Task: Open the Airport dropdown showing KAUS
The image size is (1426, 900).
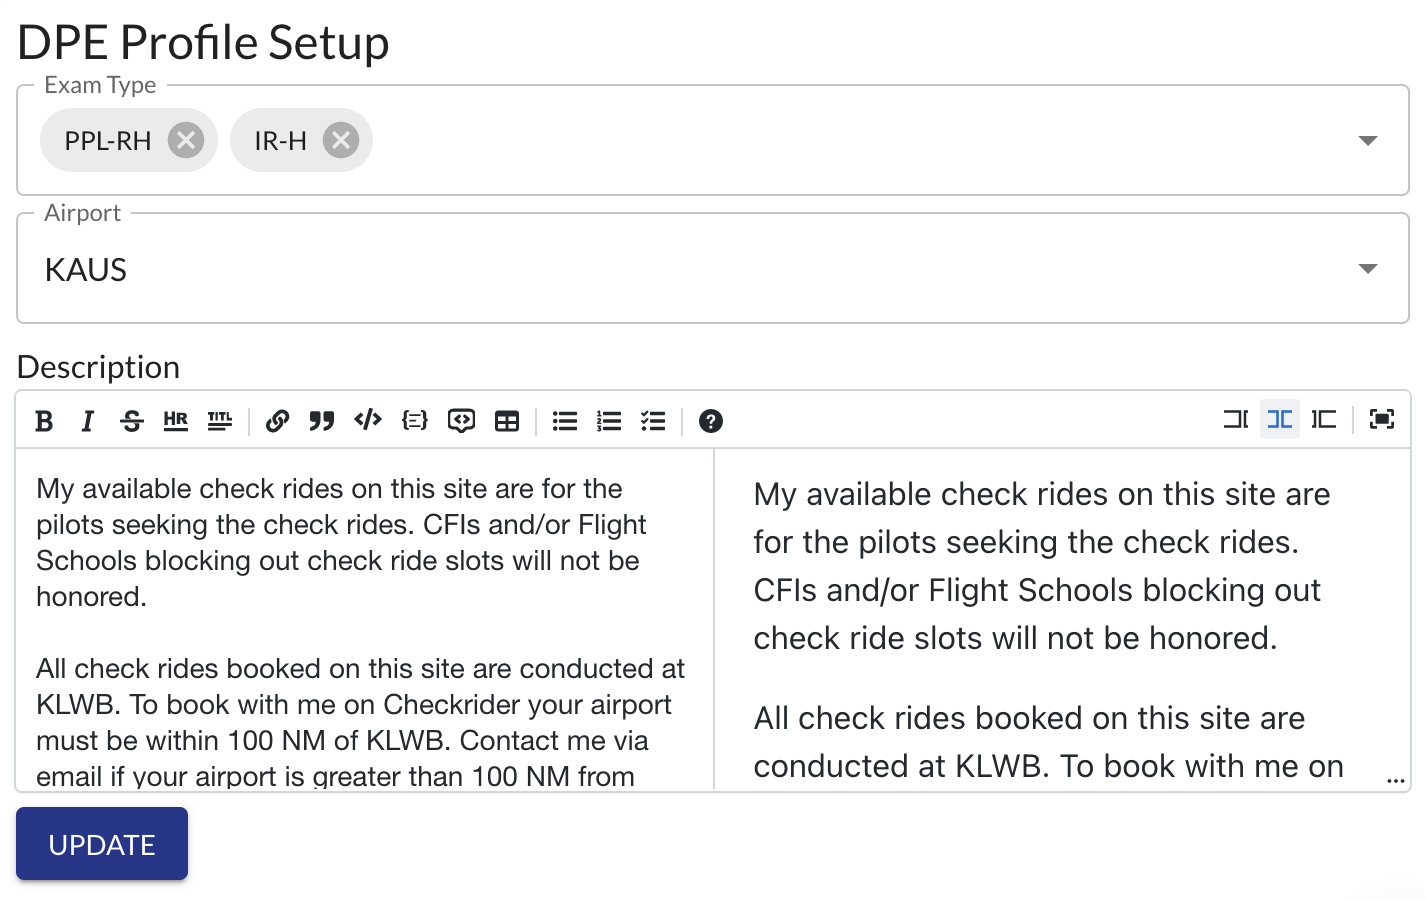Action: 1368,269
